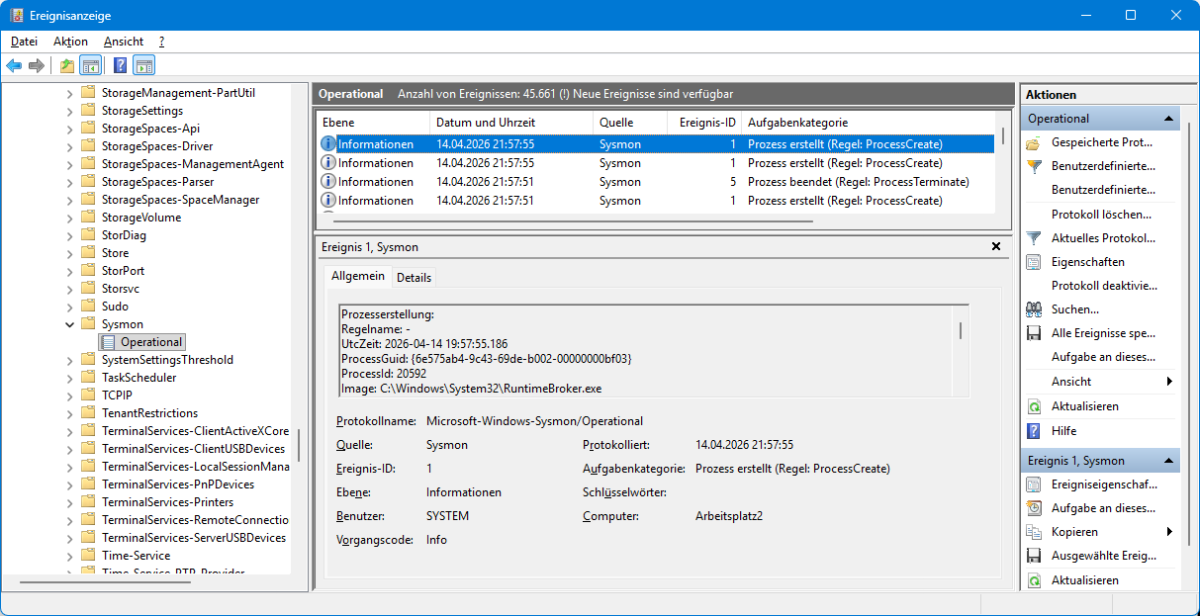
Task: Click the Benutzerdefinierte funnel icon in Aktionen
Action: (1034, 166)
